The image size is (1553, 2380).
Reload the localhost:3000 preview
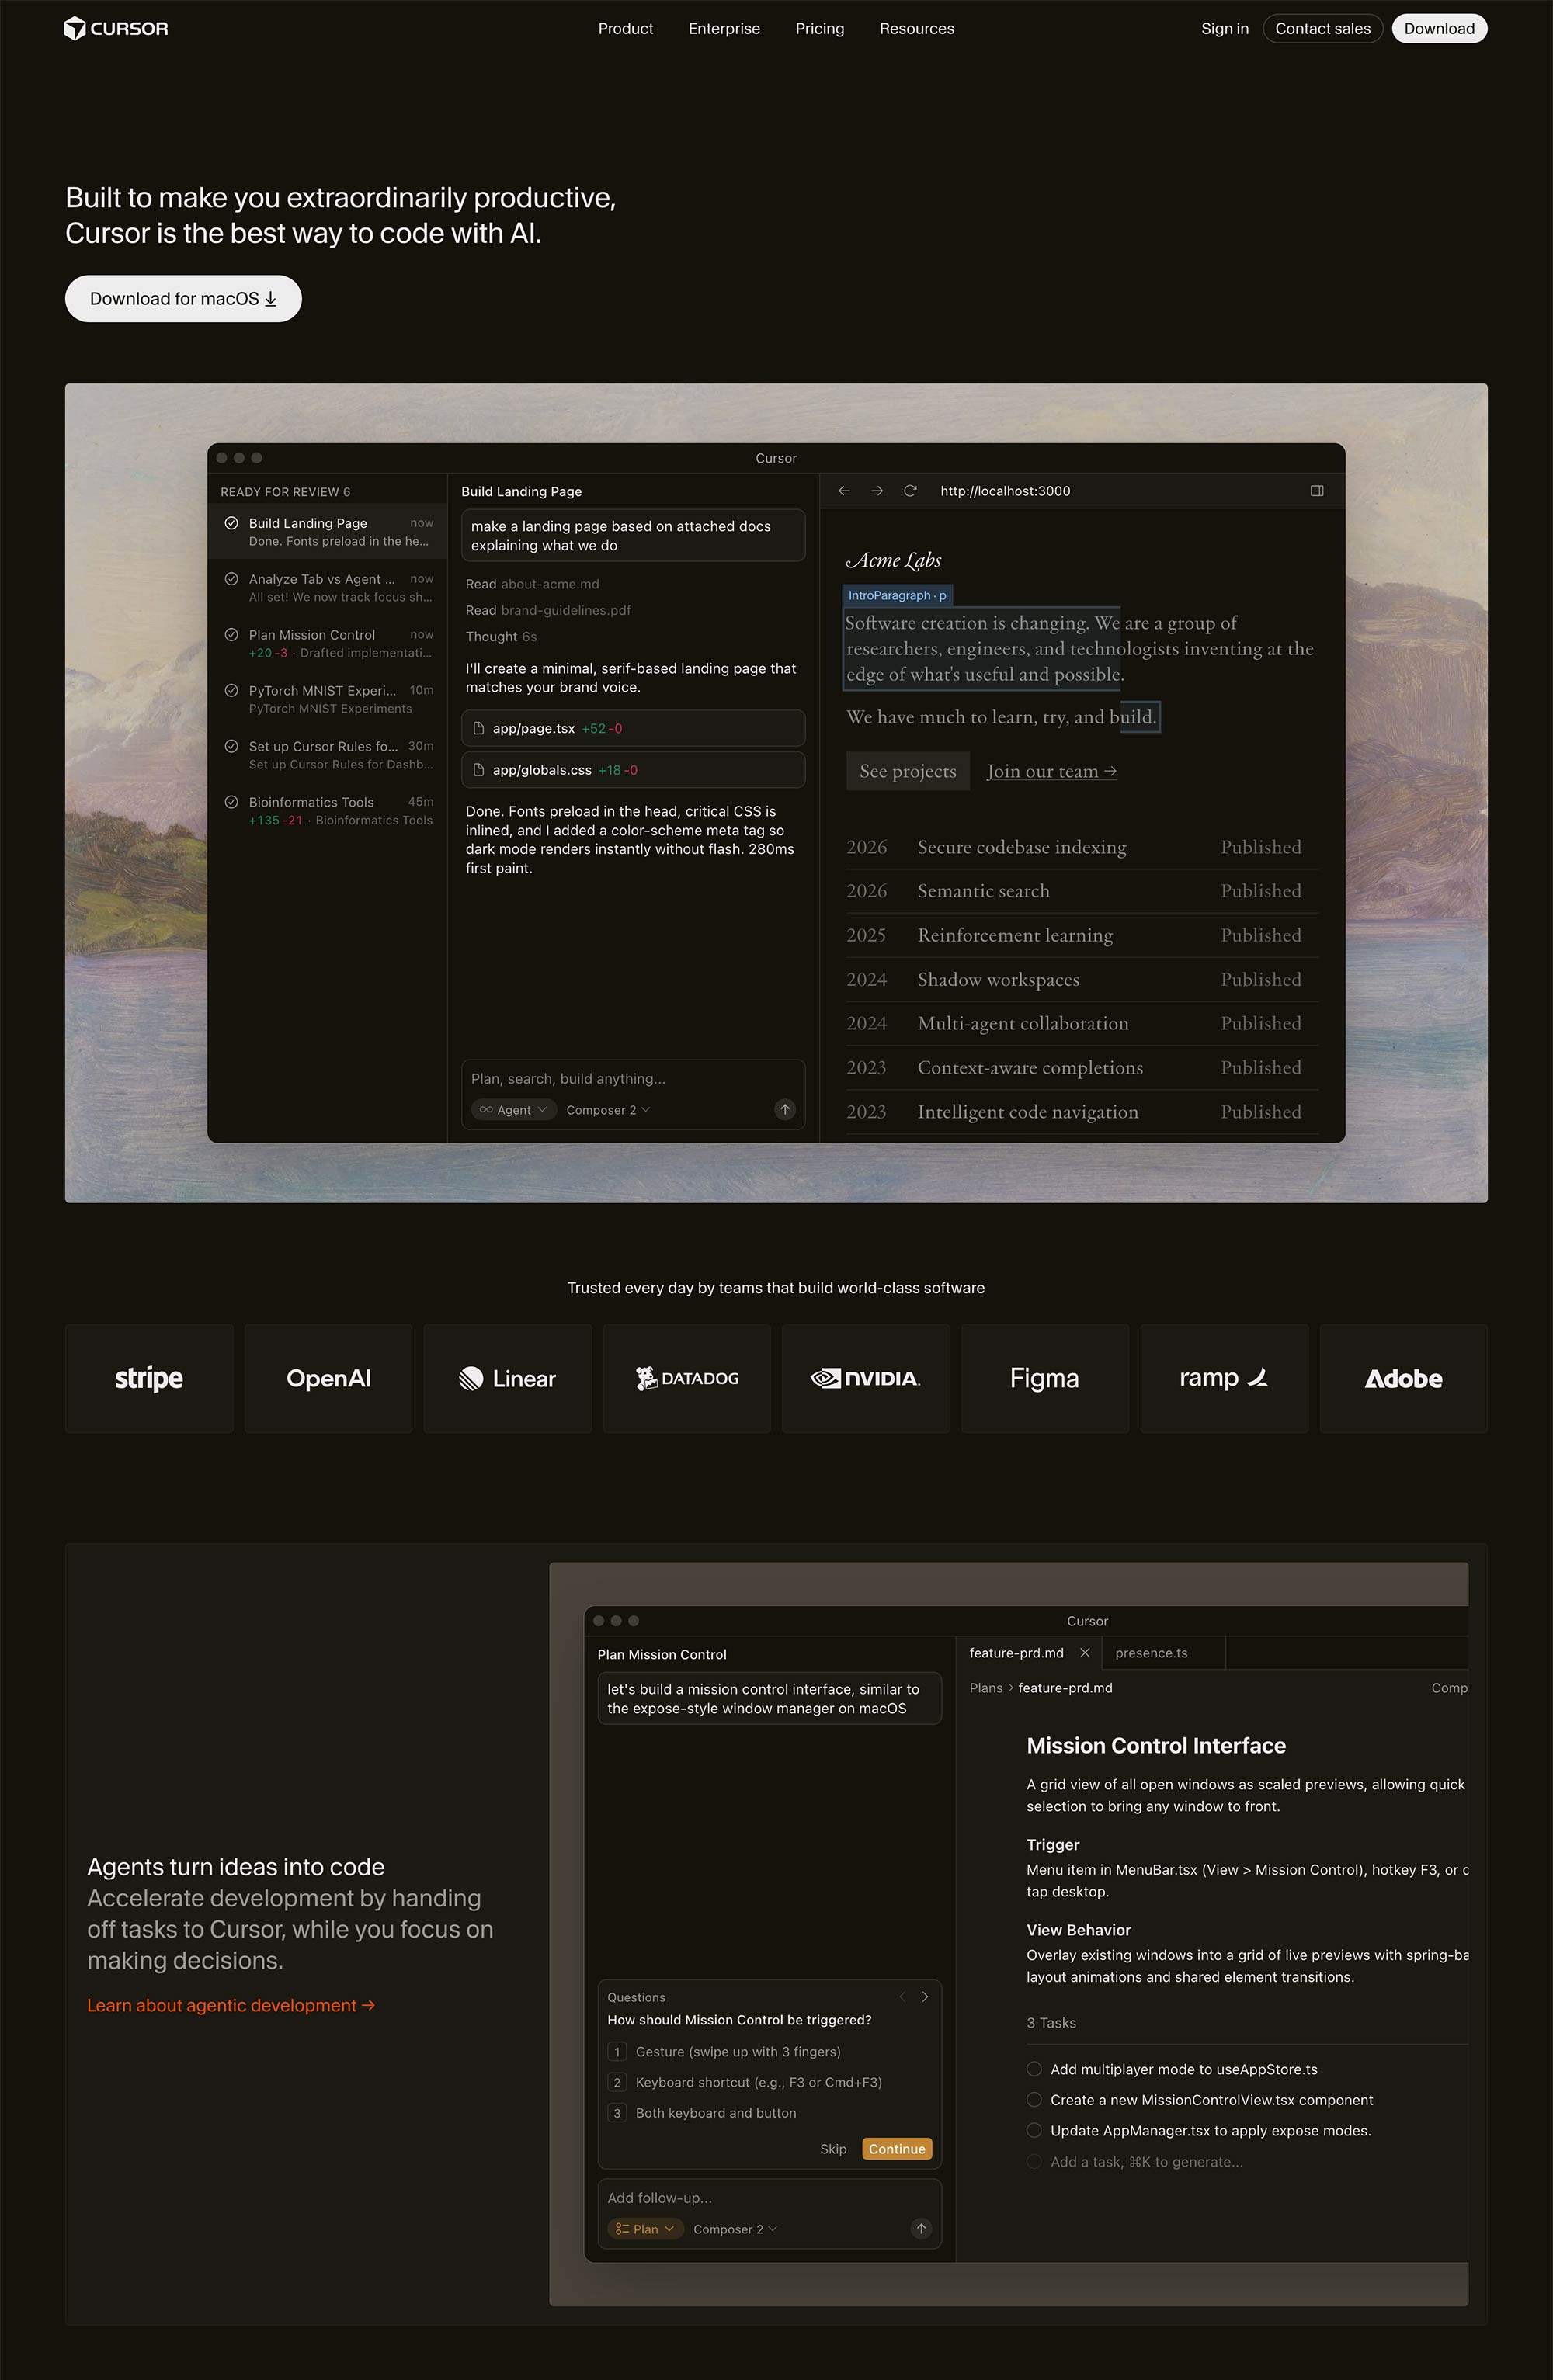point(910,491)
